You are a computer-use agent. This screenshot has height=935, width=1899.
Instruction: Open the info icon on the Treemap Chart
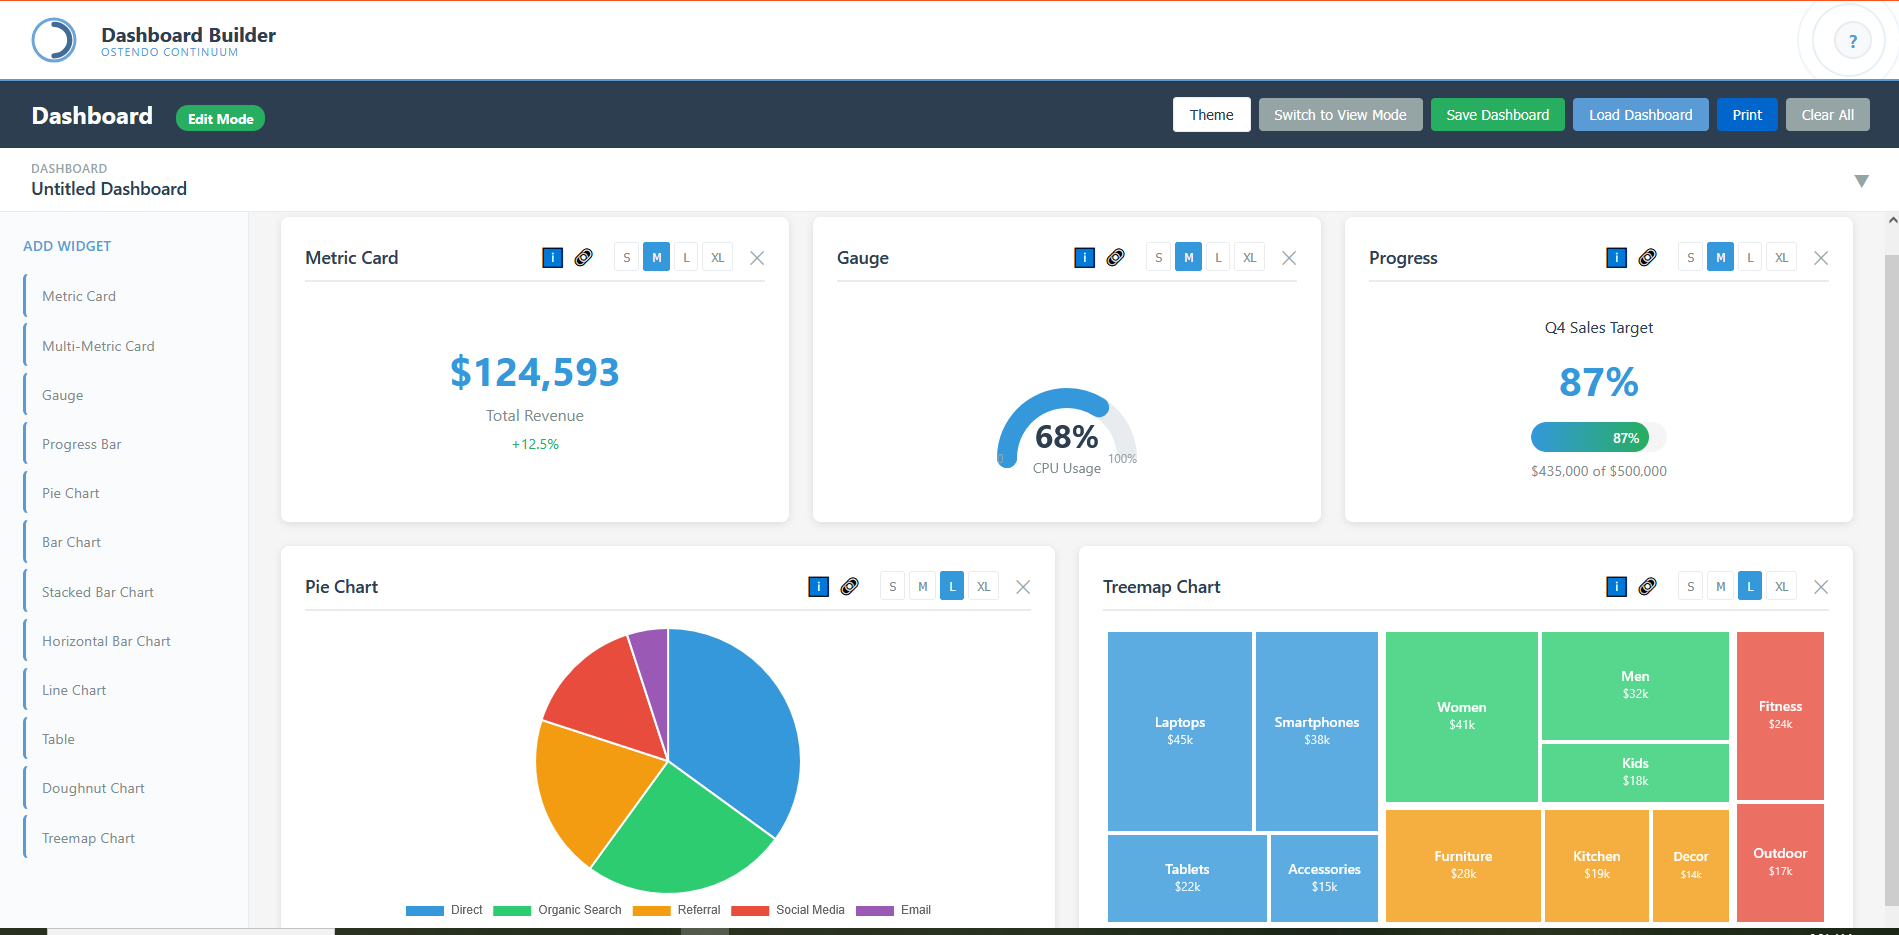point(1616,586)
